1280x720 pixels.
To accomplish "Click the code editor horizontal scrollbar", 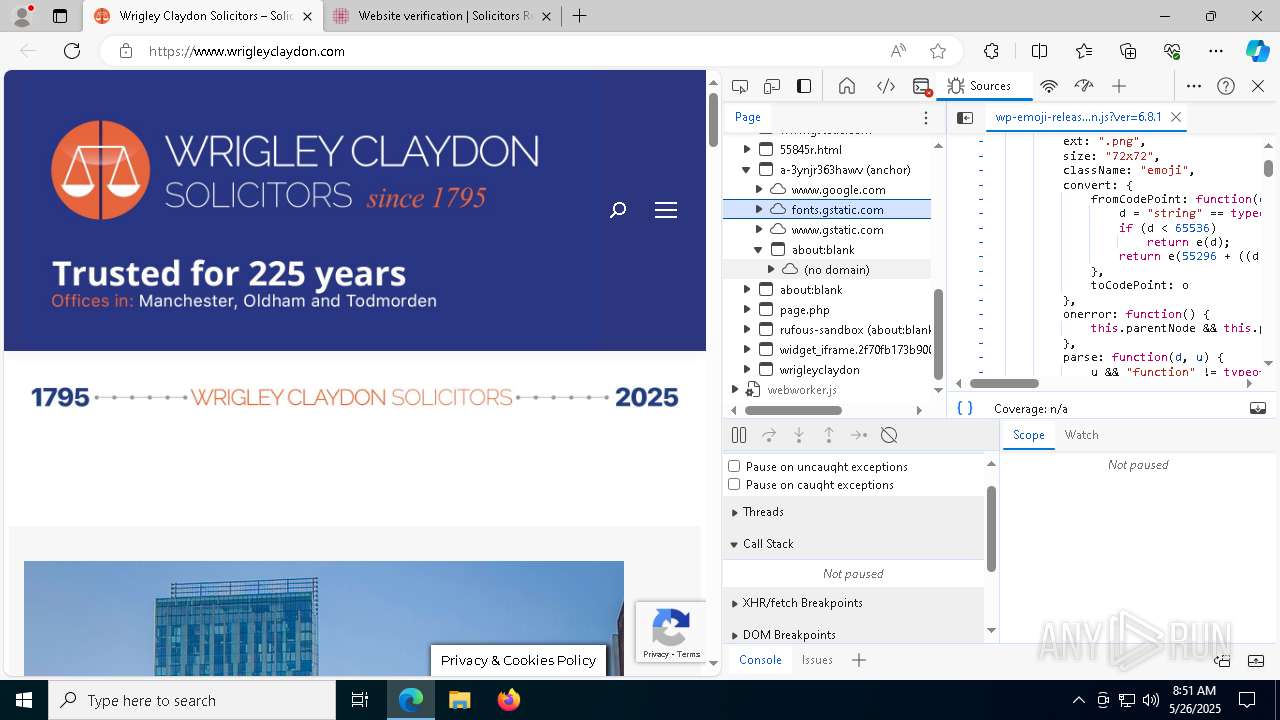I will coord(1004,383).
